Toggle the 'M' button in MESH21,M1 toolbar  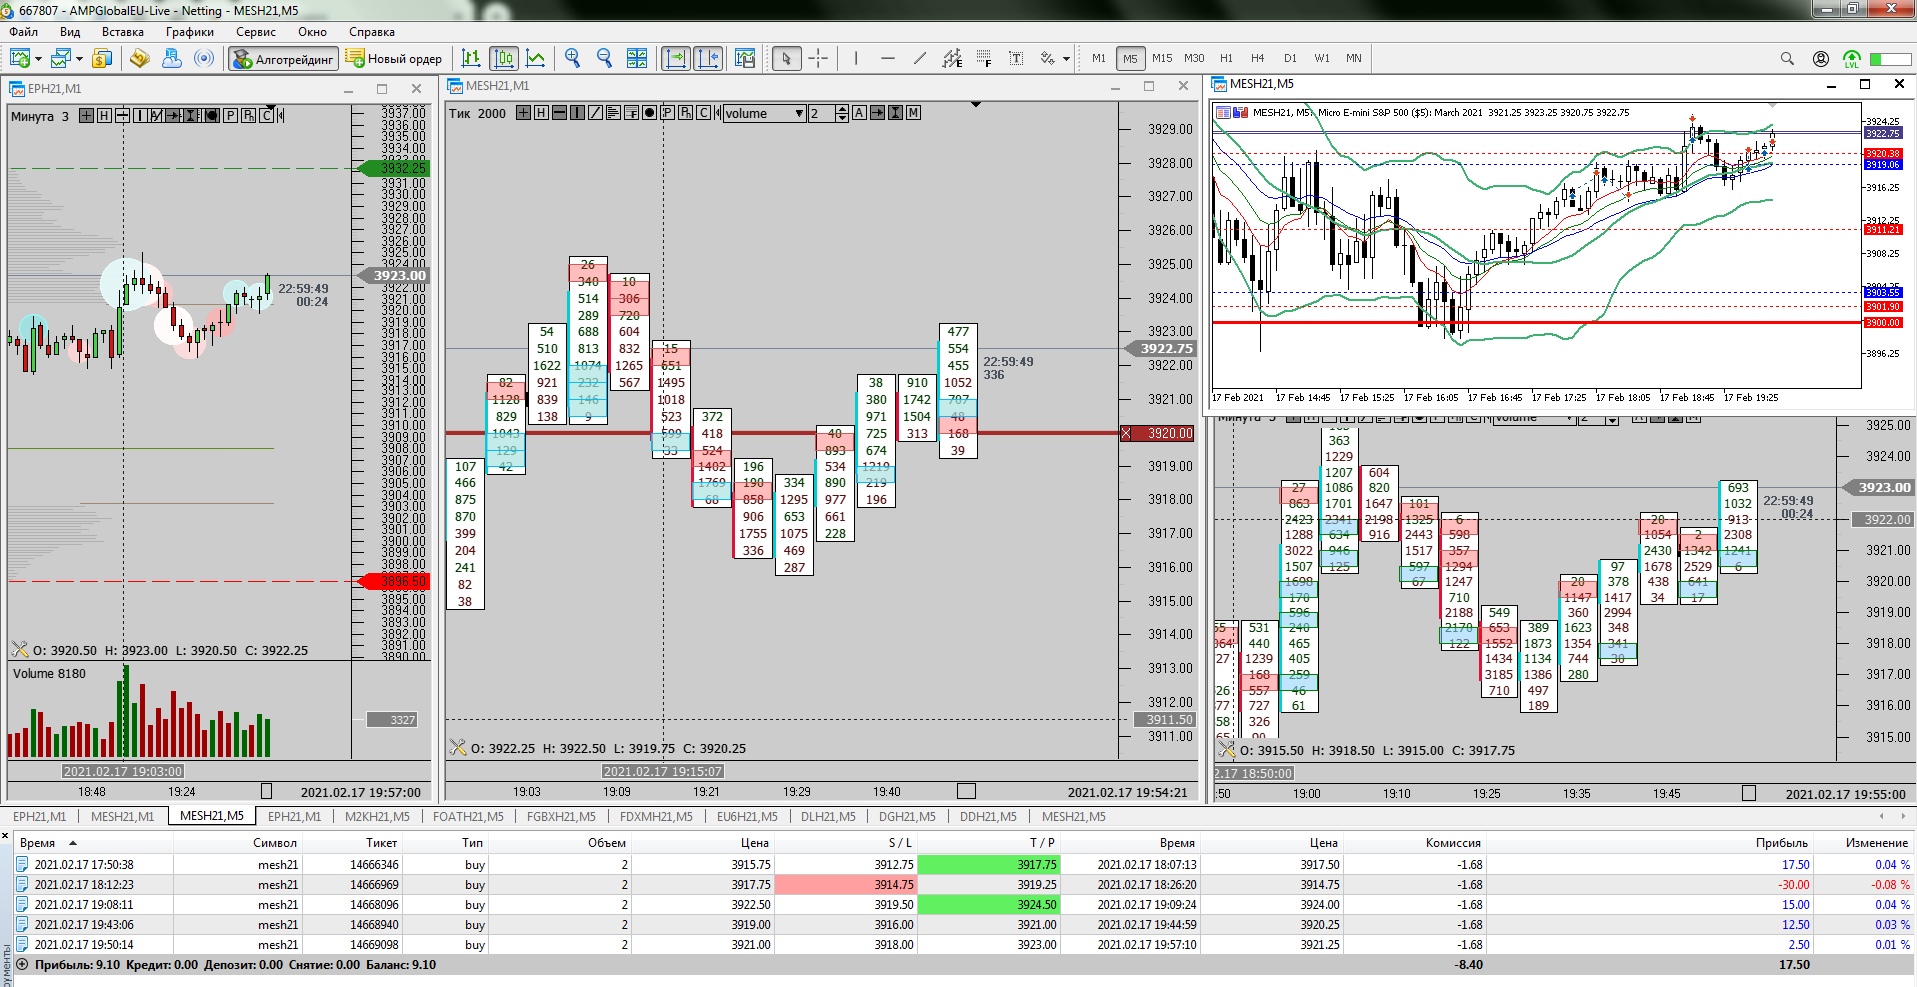[913, 113]
